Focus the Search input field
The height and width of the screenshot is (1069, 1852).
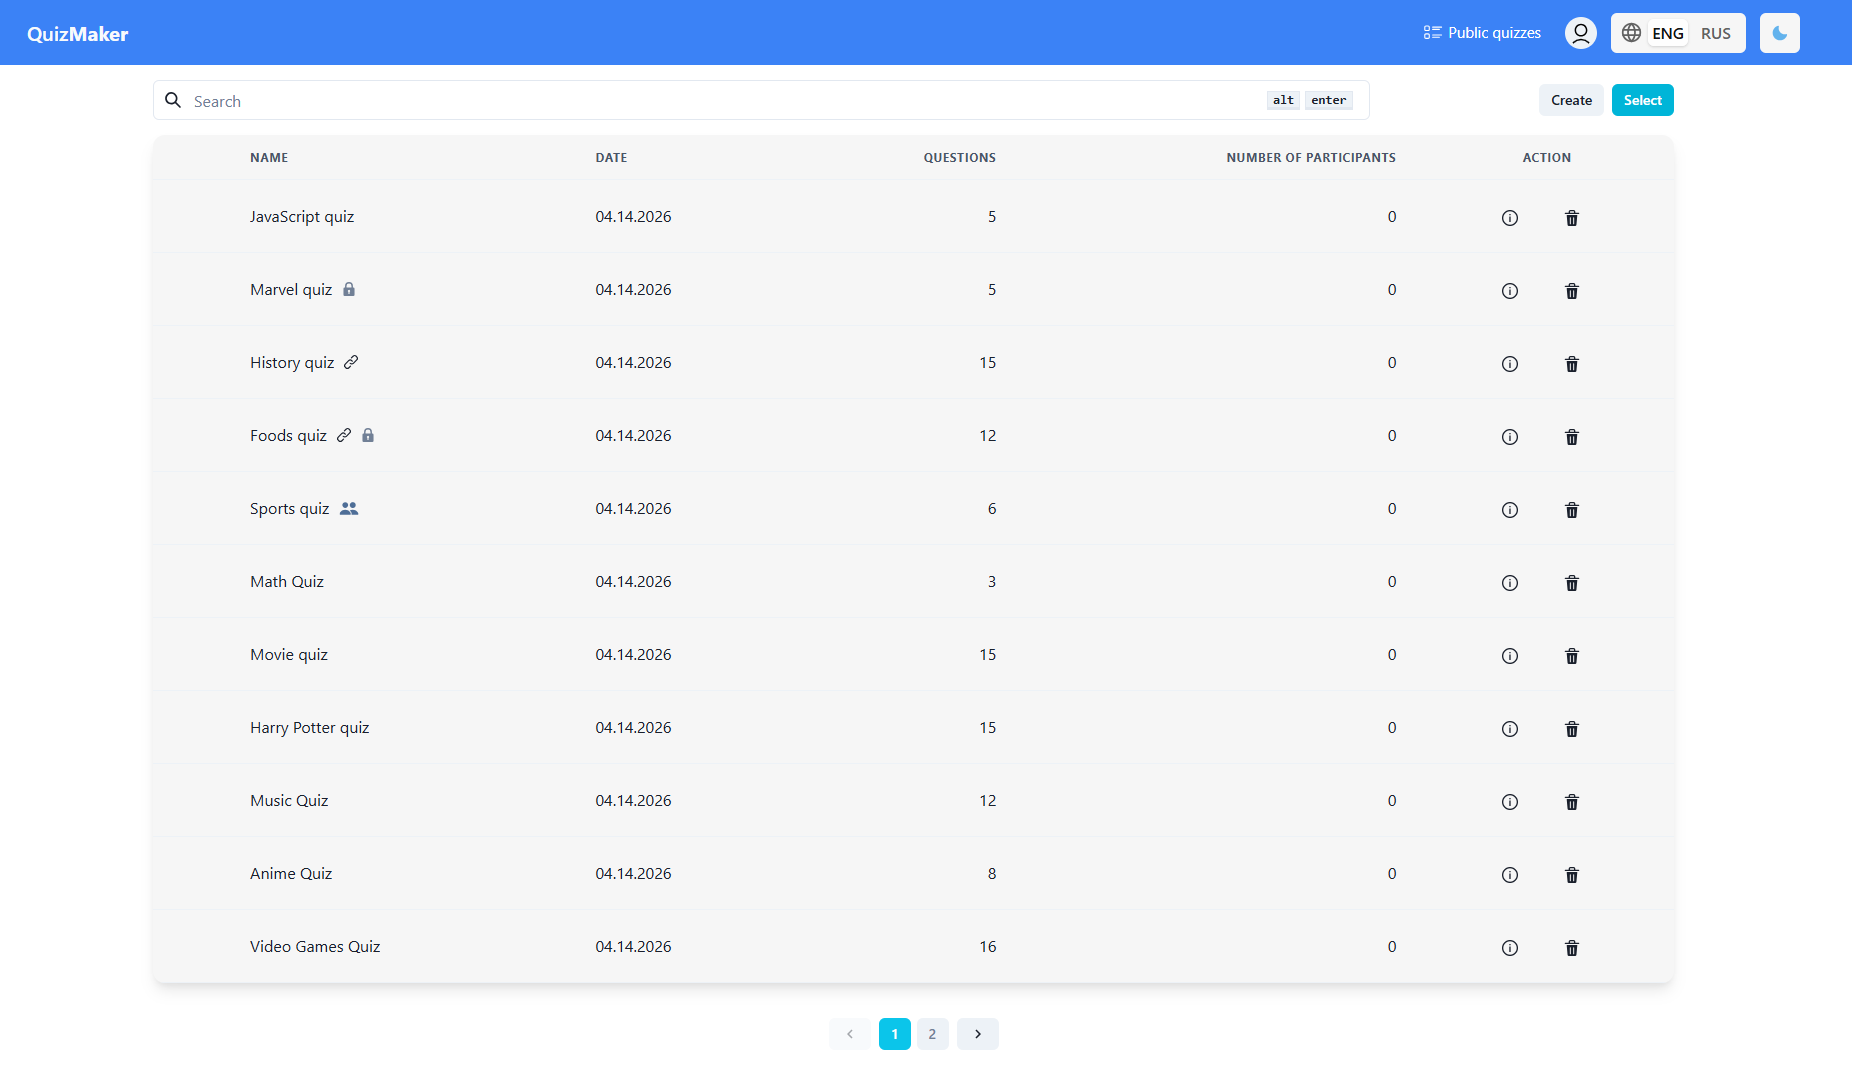(720, 101)
